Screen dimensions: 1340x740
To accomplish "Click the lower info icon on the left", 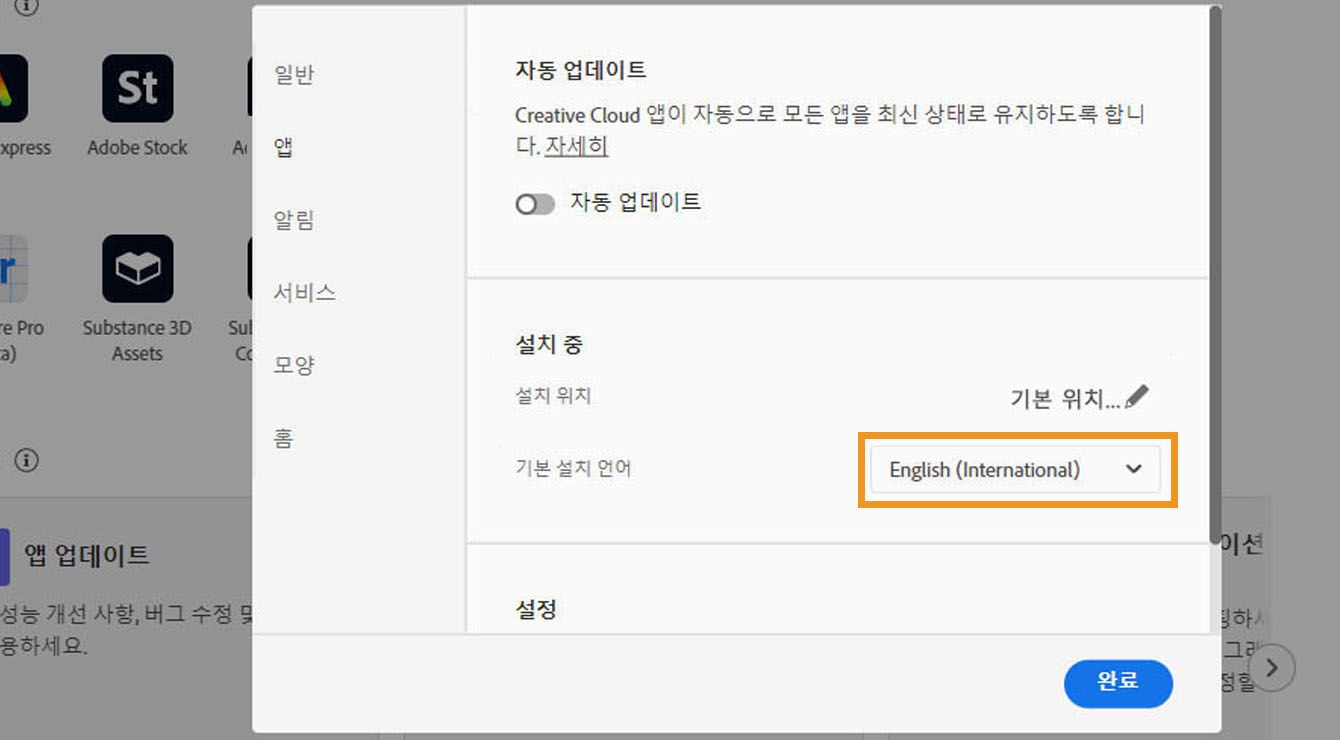I will click(27, 460).
